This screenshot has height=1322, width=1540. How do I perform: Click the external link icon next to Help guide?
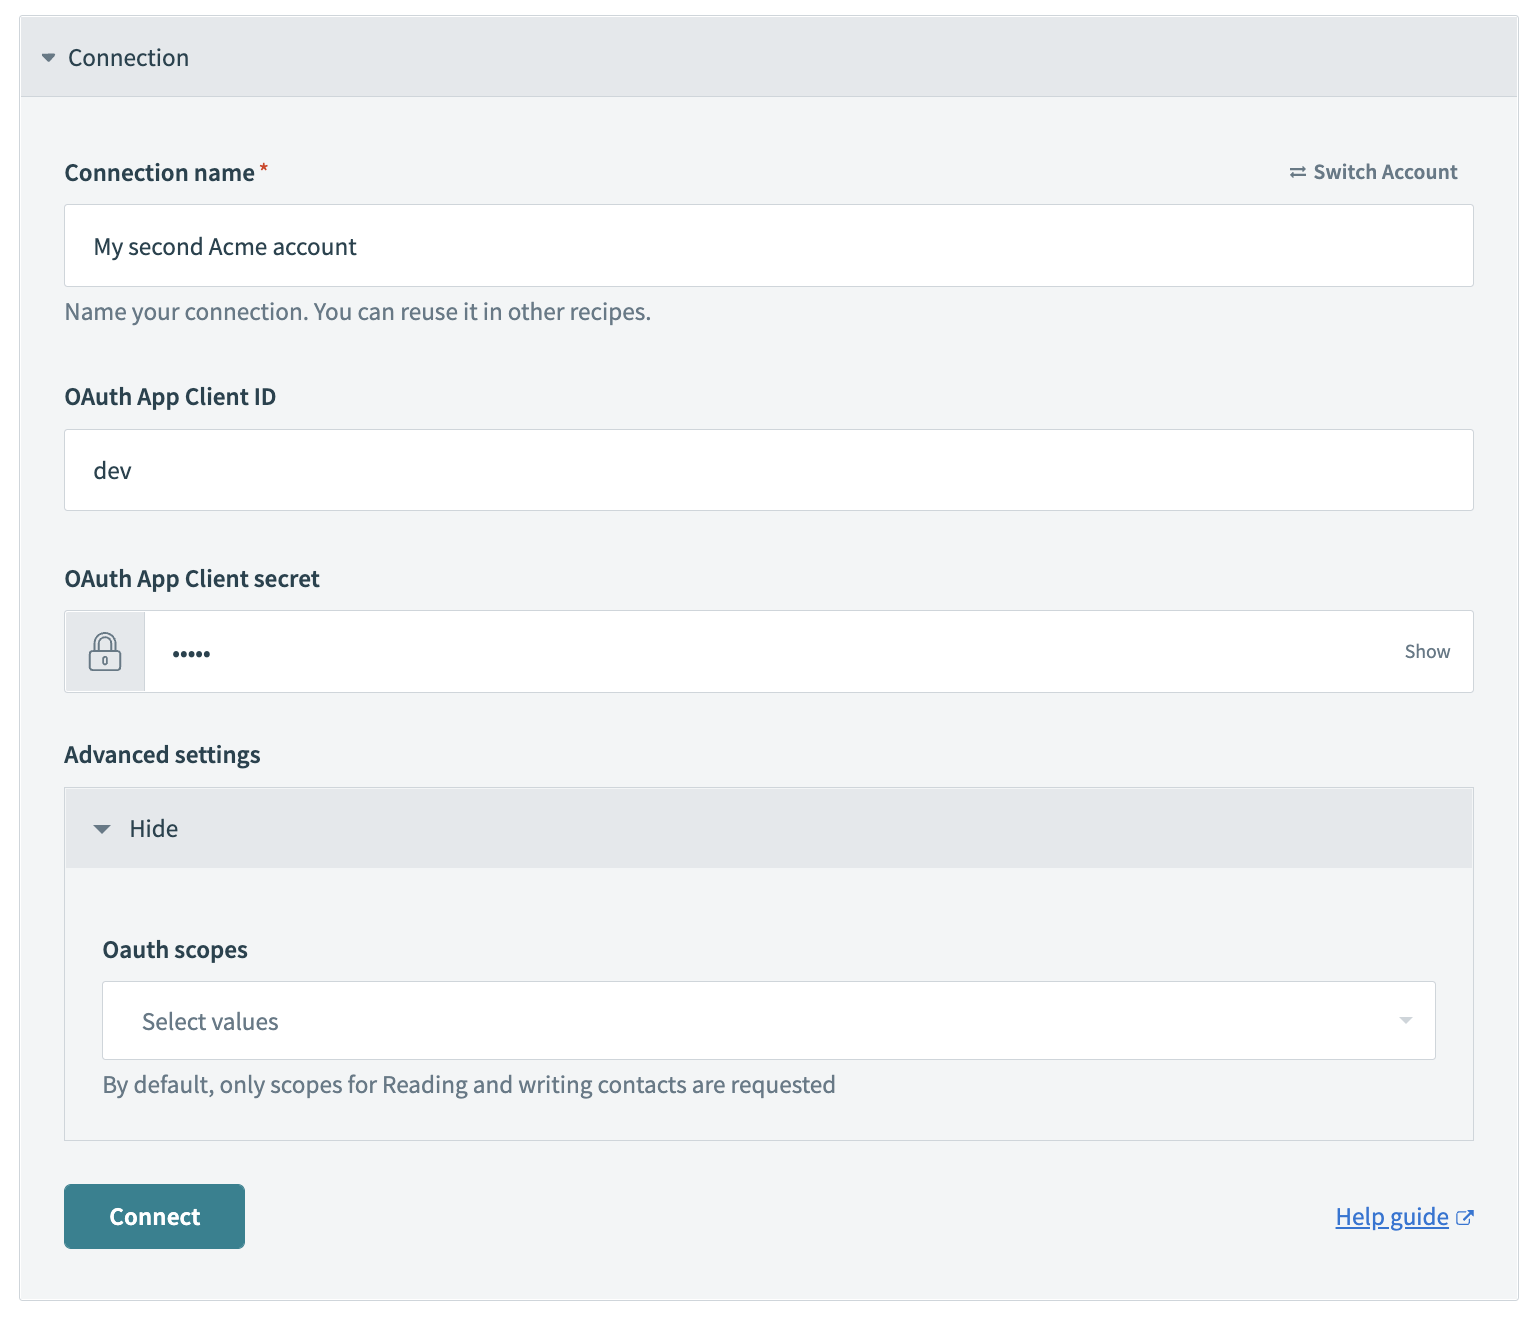tap(1466, 1217)
